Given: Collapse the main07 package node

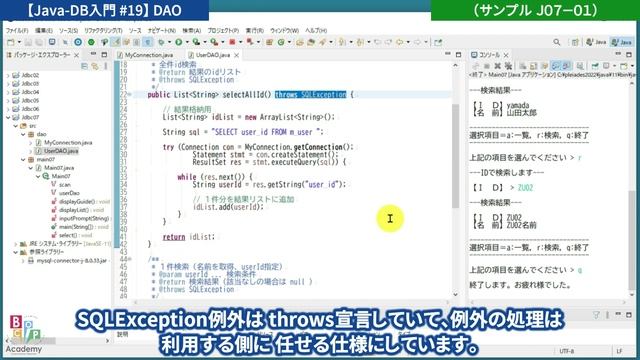Looking at the screenshot, I should coord(23,160).
